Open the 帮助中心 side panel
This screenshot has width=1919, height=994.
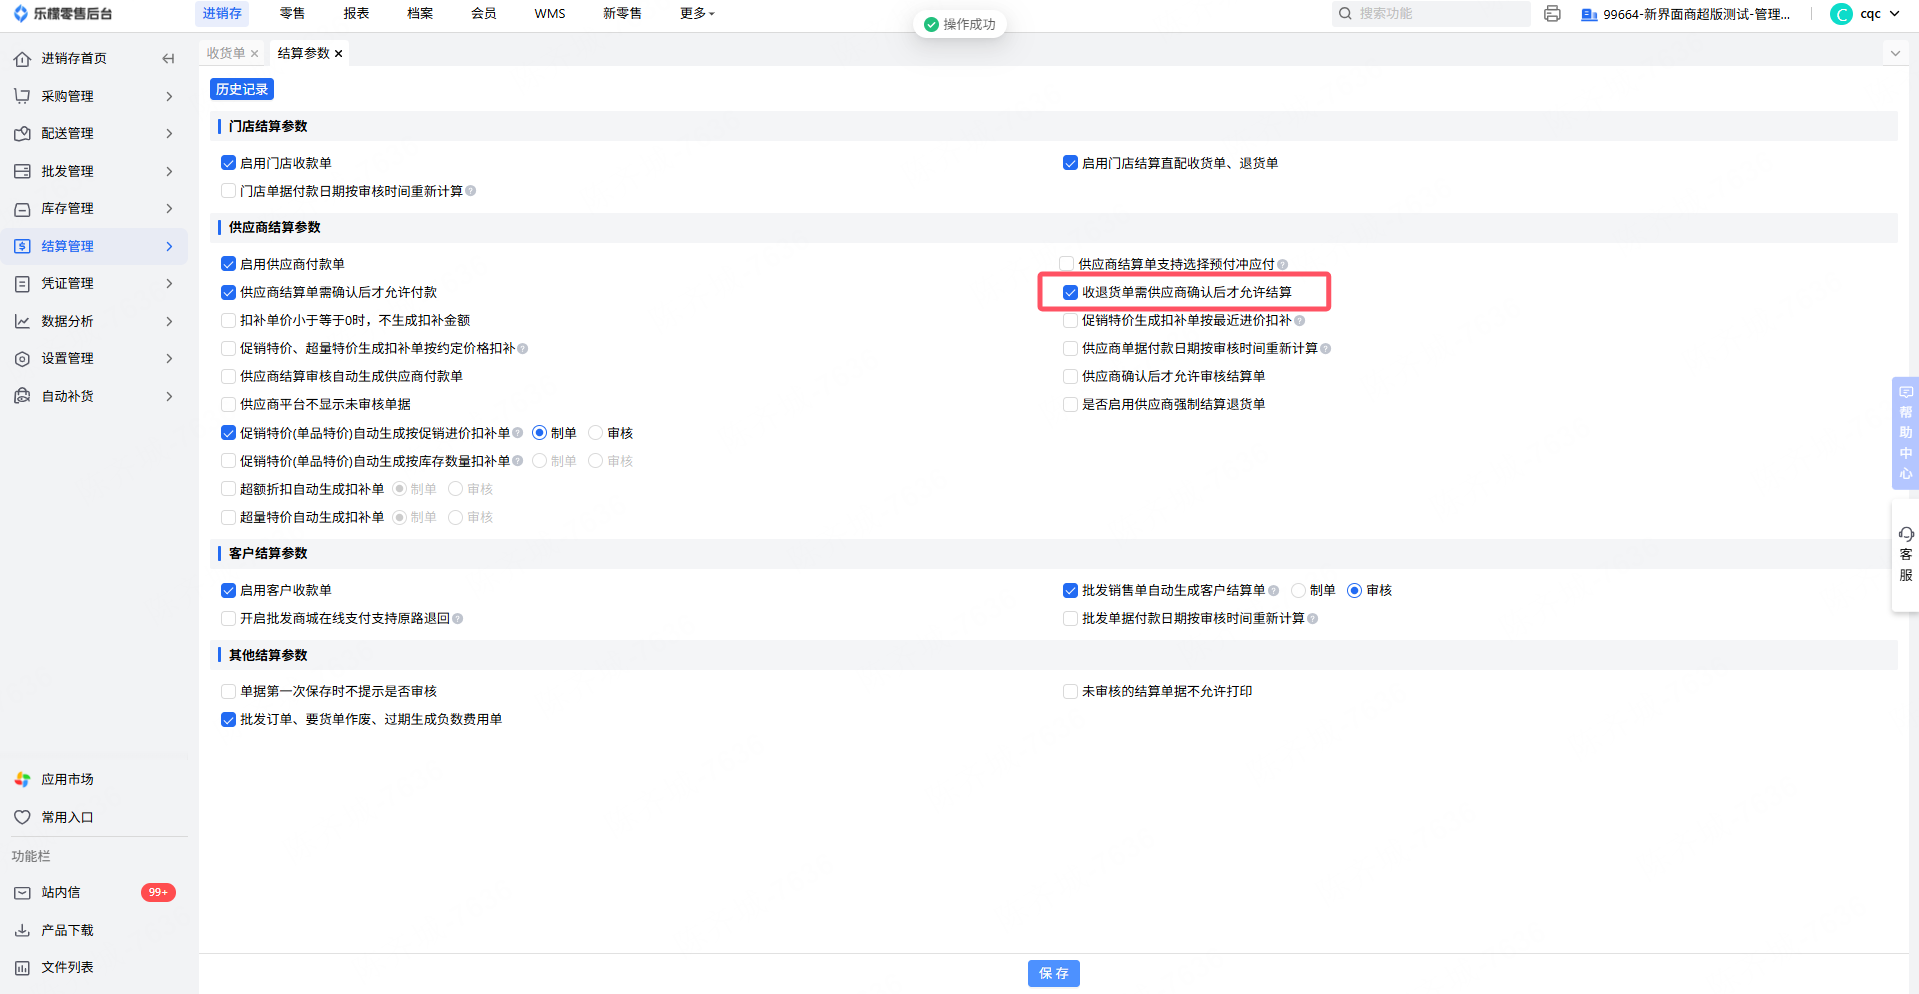1906,433
